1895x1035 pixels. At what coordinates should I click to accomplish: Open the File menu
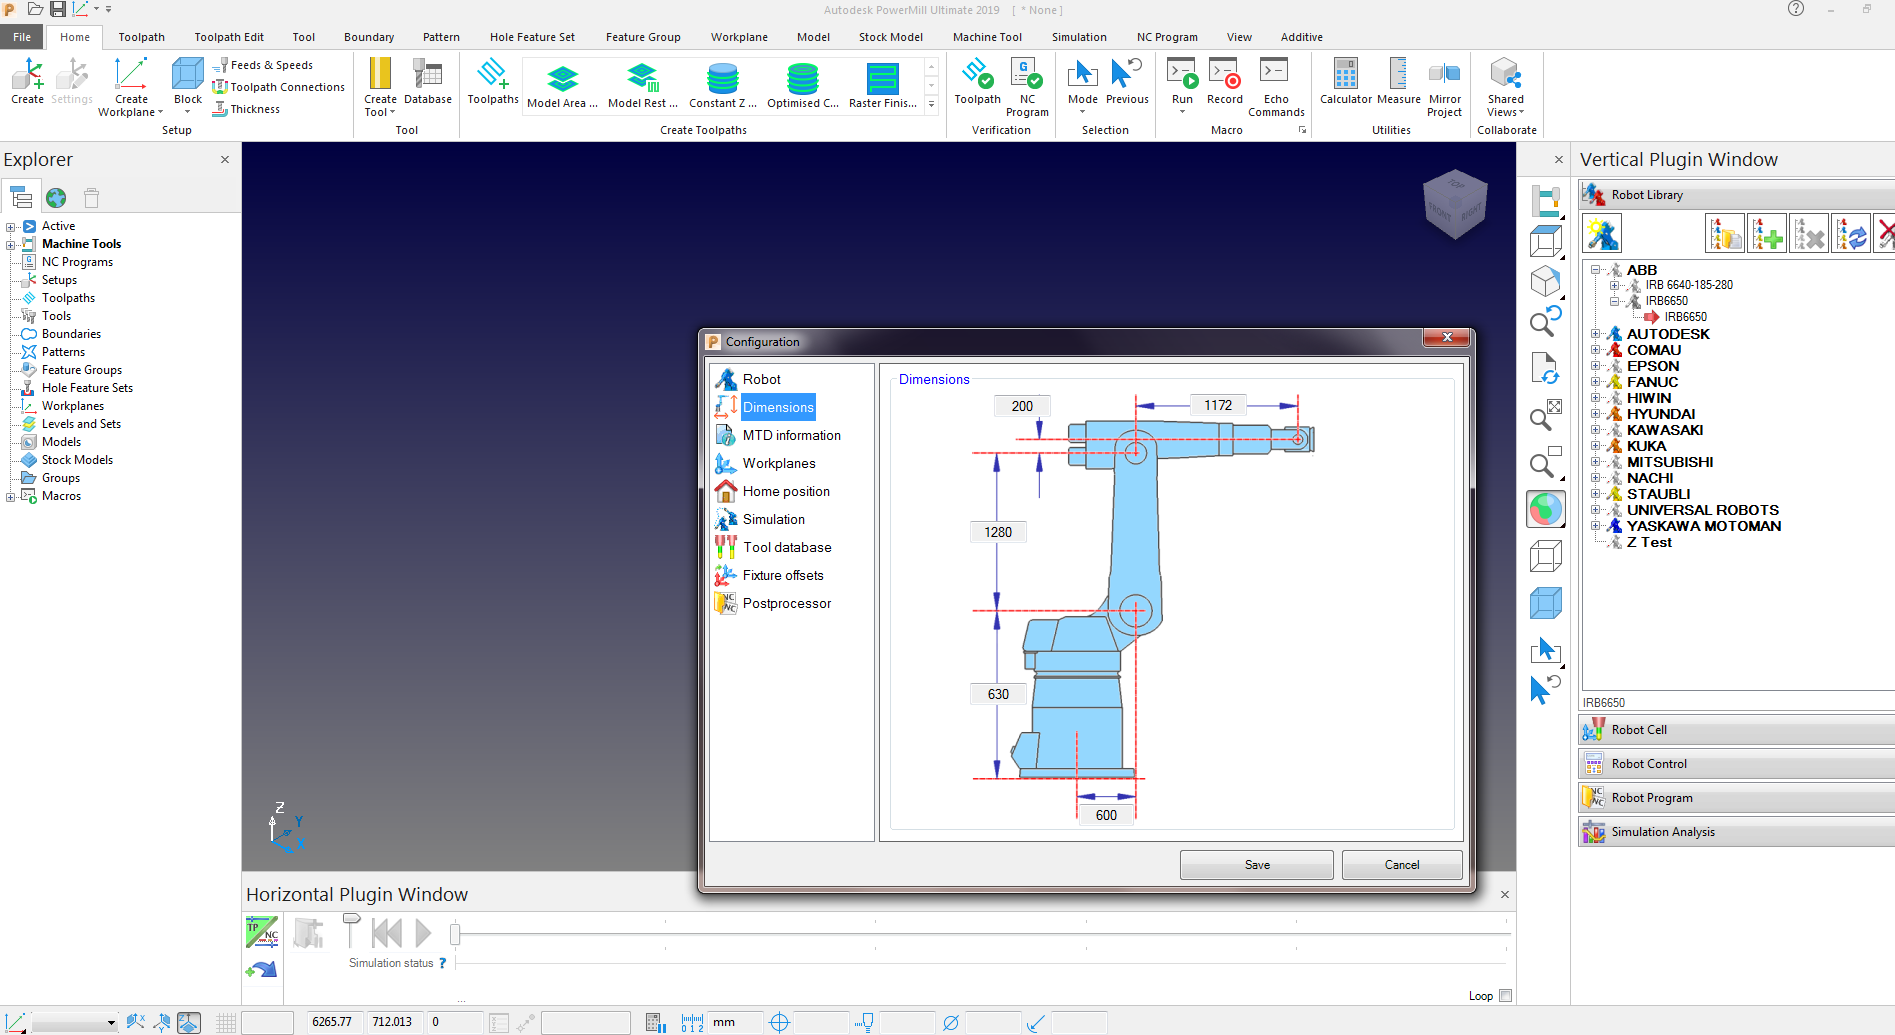(22, 37)
